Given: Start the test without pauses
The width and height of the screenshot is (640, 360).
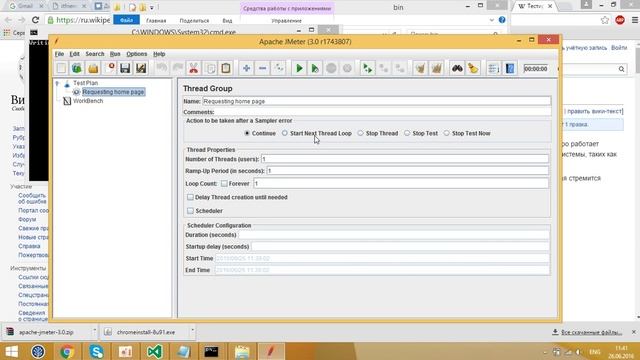Looking at the screenshot, I should [315, 68].
